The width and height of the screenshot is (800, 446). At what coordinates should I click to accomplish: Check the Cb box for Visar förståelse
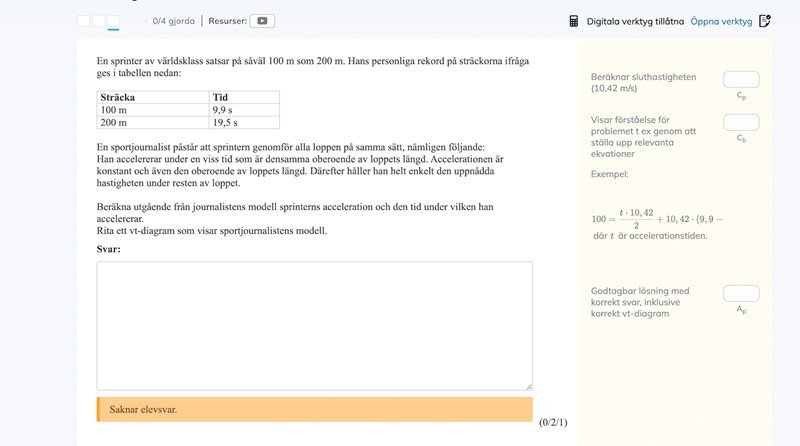pos(741,122)
